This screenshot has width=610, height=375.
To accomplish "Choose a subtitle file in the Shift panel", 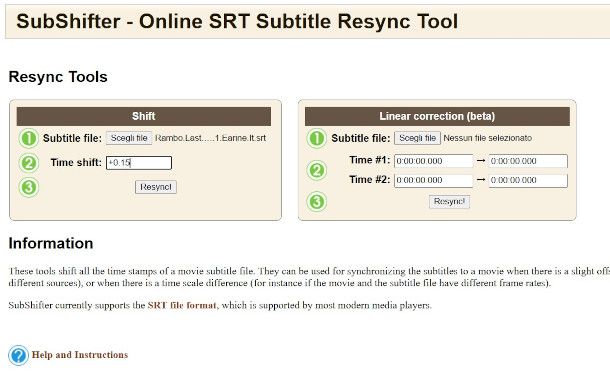I will pos(129,138).
